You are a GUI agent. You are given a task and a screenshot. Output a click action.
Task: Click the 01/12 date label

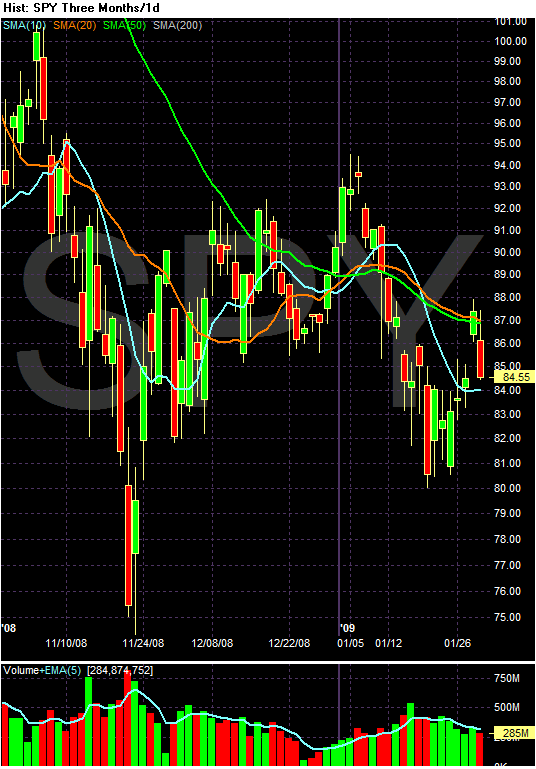[388, 642]
